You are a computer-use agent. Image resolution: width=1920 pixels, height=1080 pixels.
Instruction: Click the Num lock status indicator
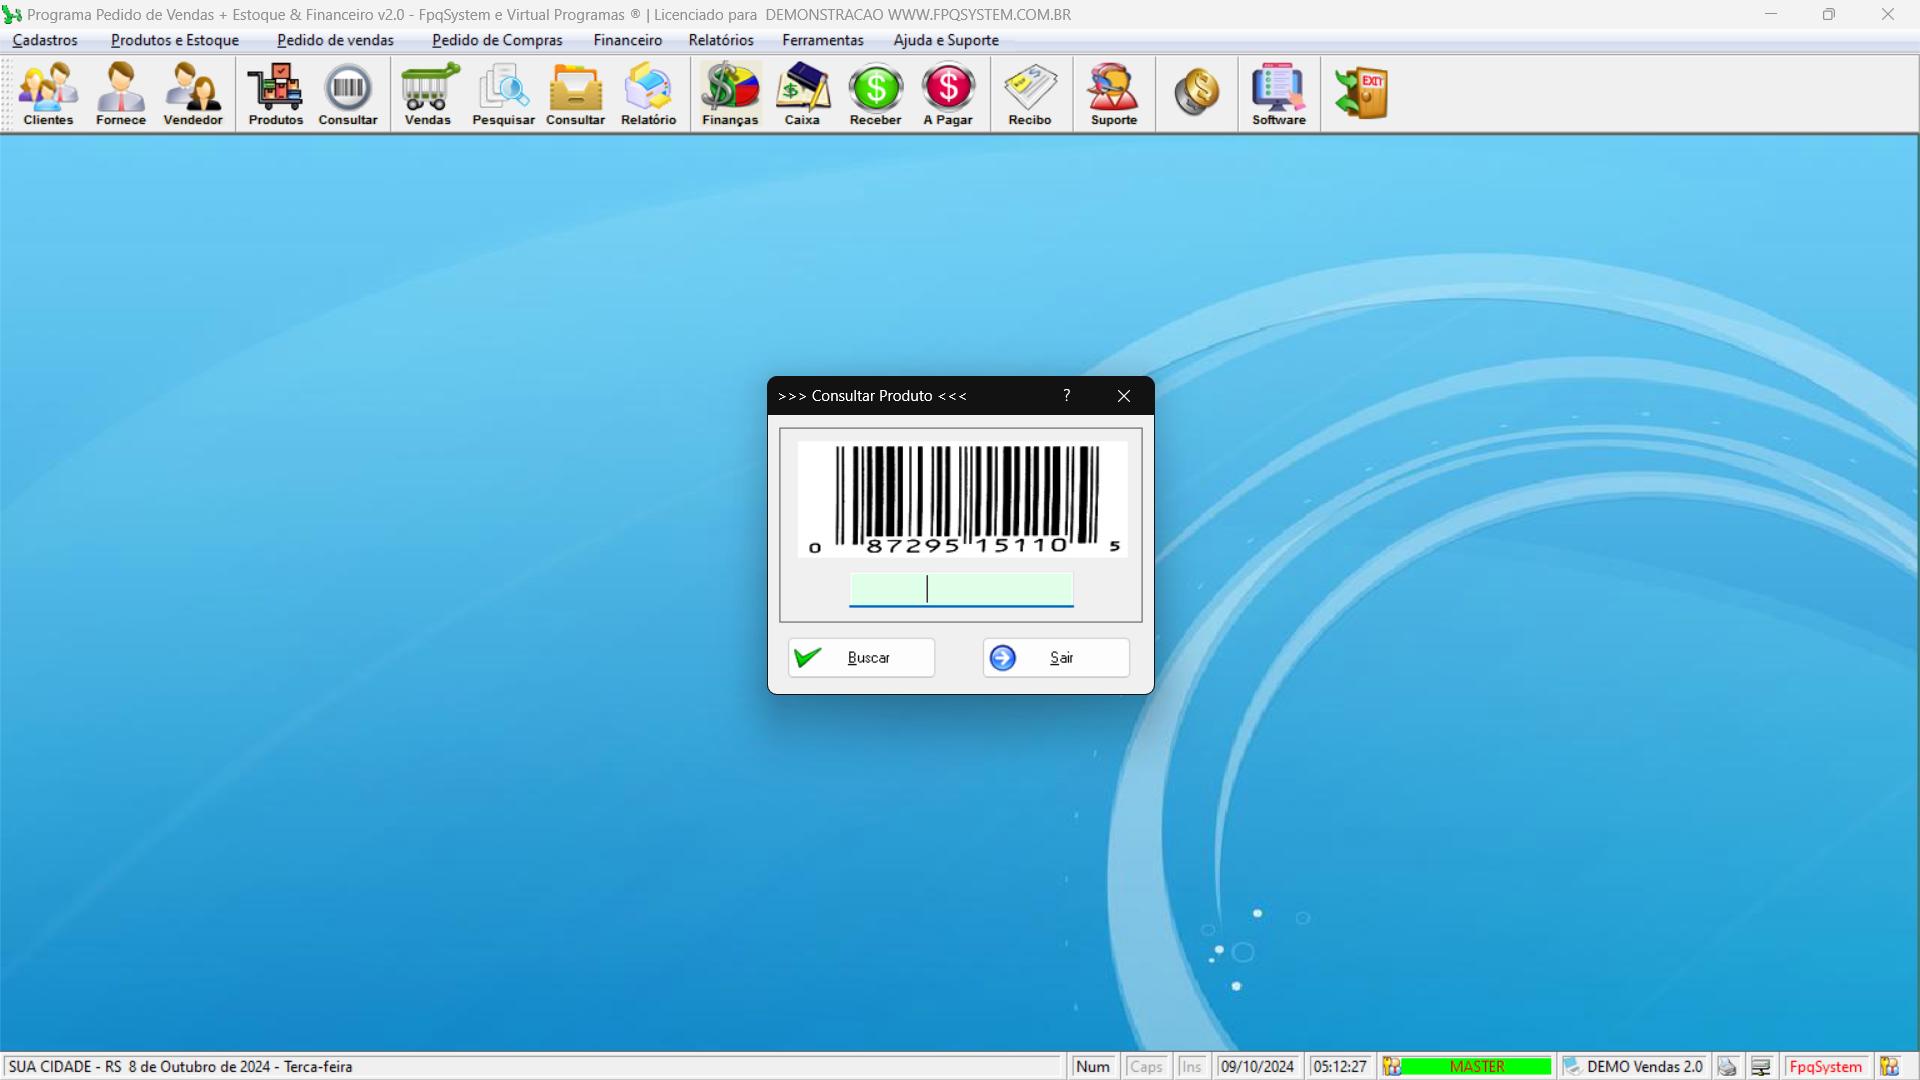[1093, 1067]
